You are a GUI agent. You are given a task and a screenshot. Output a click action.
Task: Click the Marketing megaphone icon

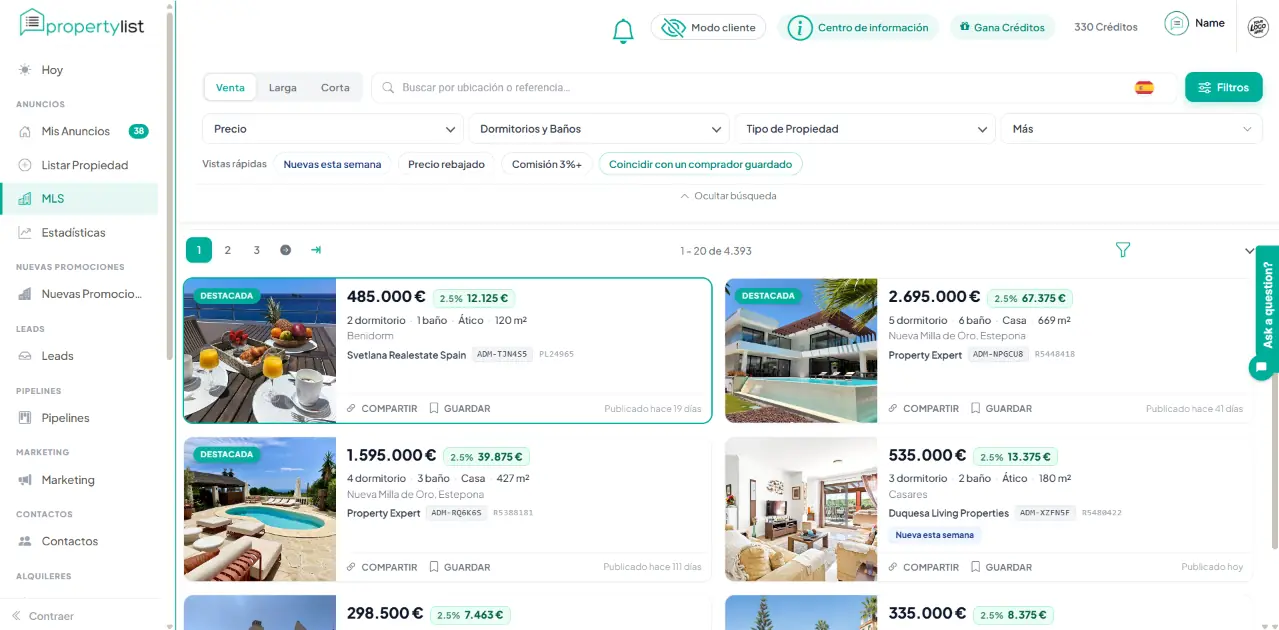[x=25, y=480]
